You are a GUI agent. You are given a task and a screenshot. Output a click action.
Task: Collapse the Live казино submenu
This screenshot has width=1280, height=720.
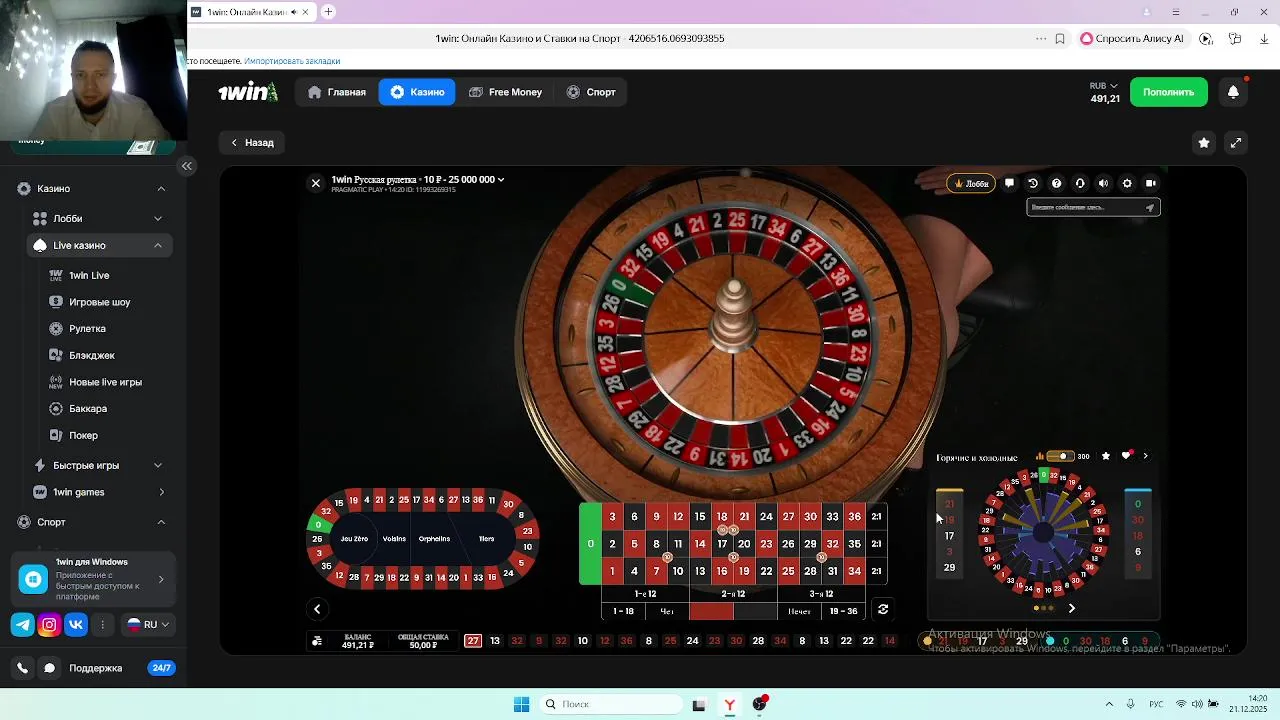click(158, 245)
